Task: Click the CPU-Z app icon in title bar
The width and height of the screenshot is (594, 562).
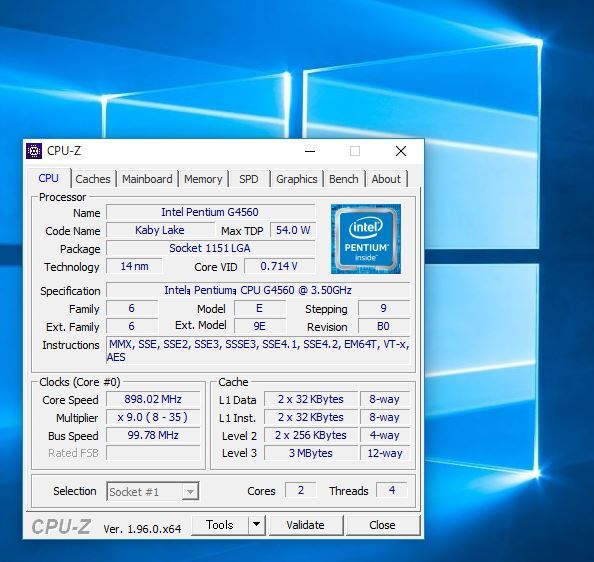Action: click(x=34, y=151)
